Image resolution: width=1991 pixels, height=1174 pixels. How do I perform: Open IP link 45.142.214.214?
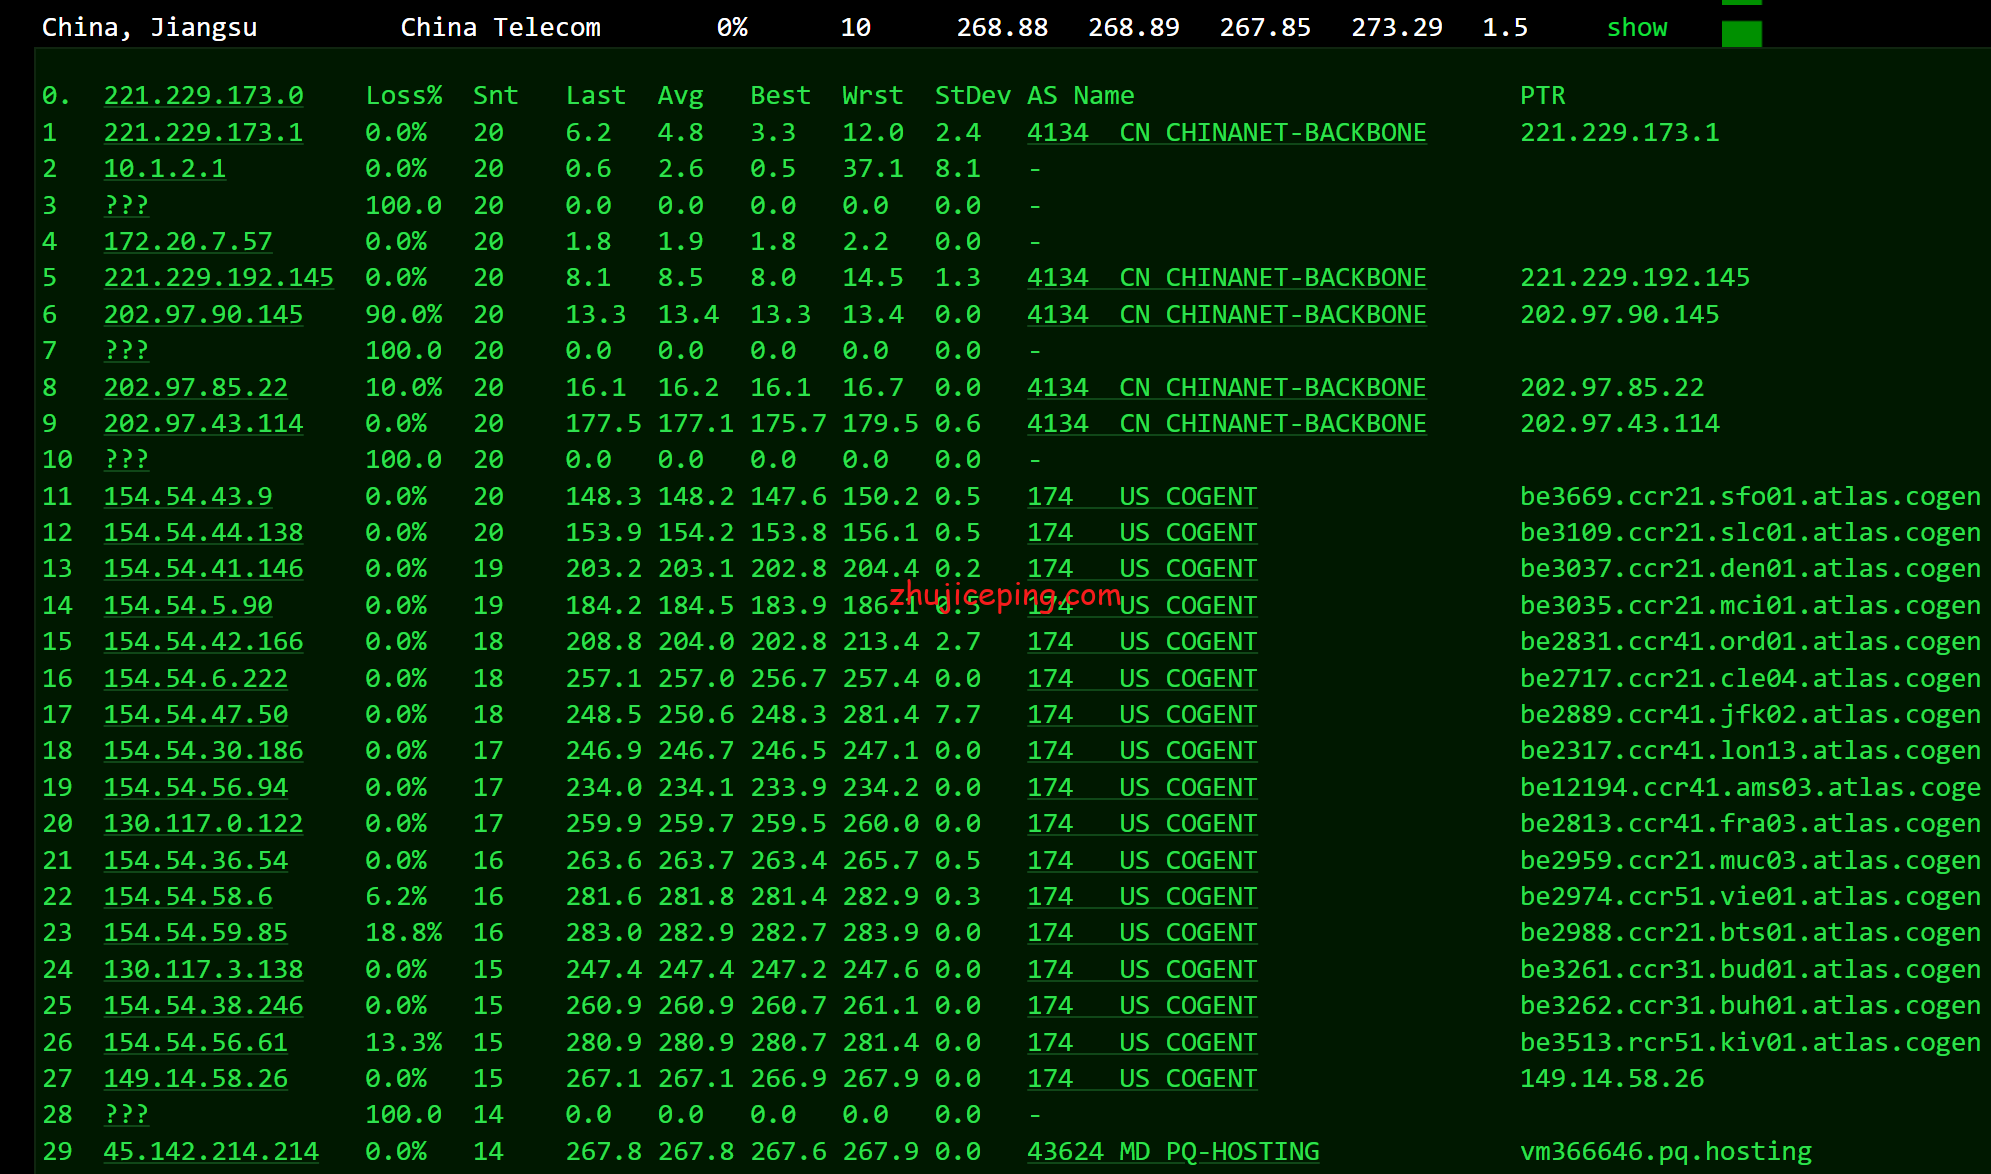click(x=211, y=1151)
